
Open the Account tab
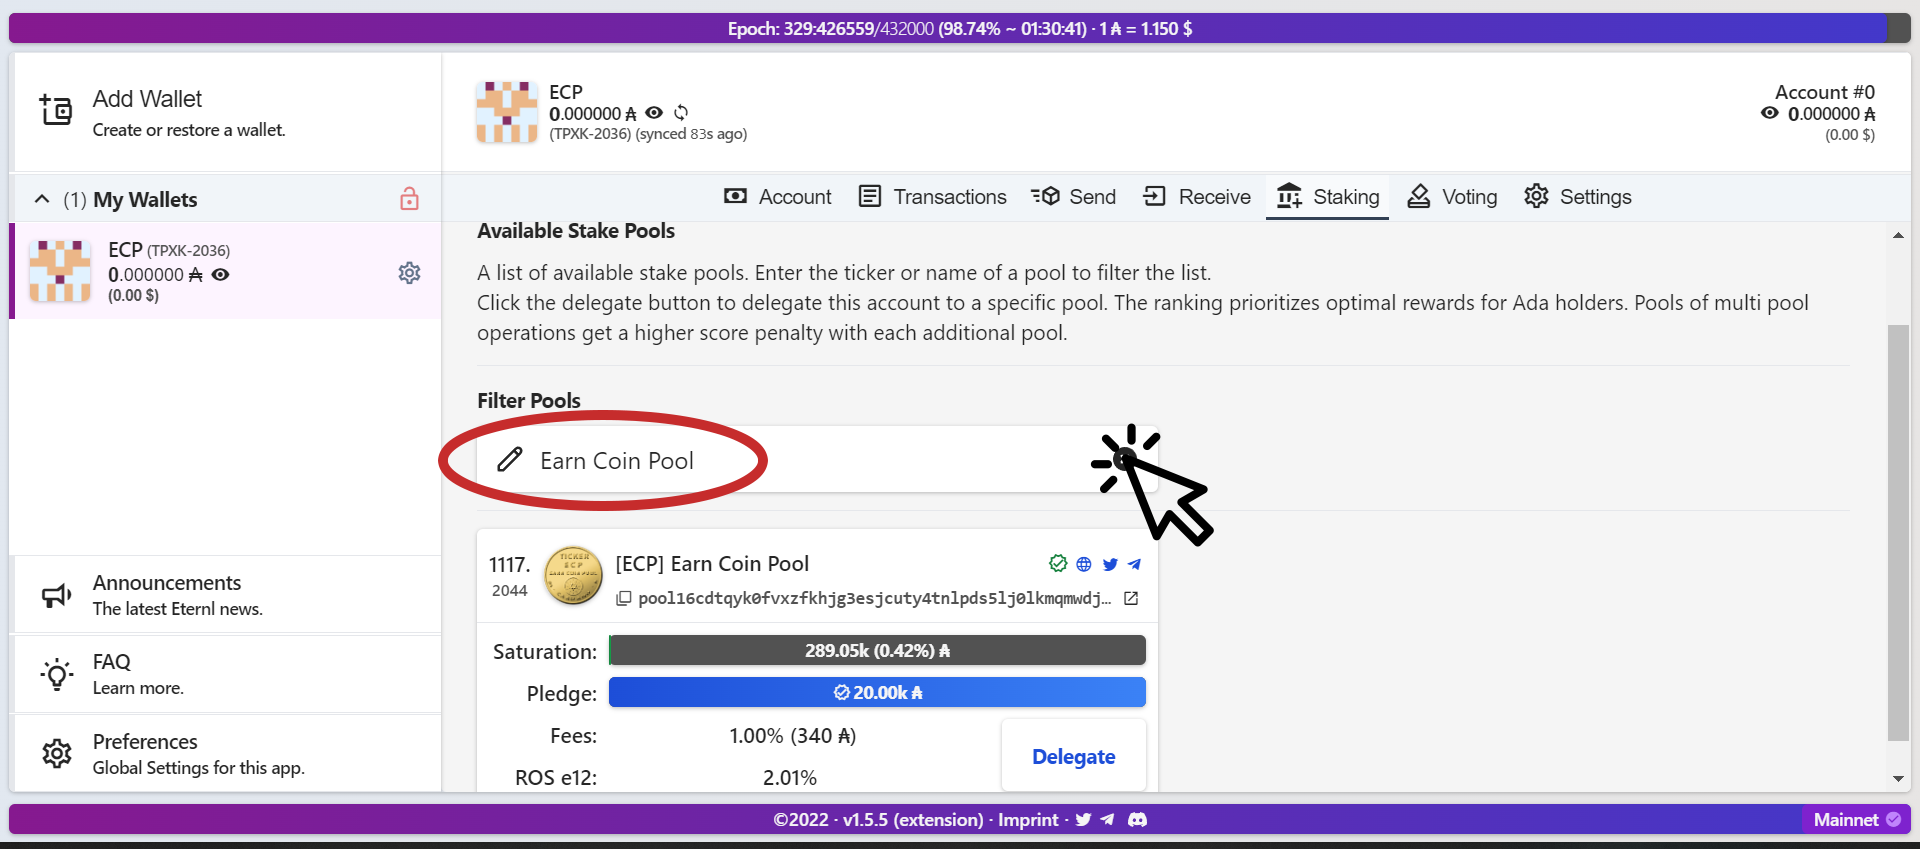pyautogui.click(x=778, y=197)
